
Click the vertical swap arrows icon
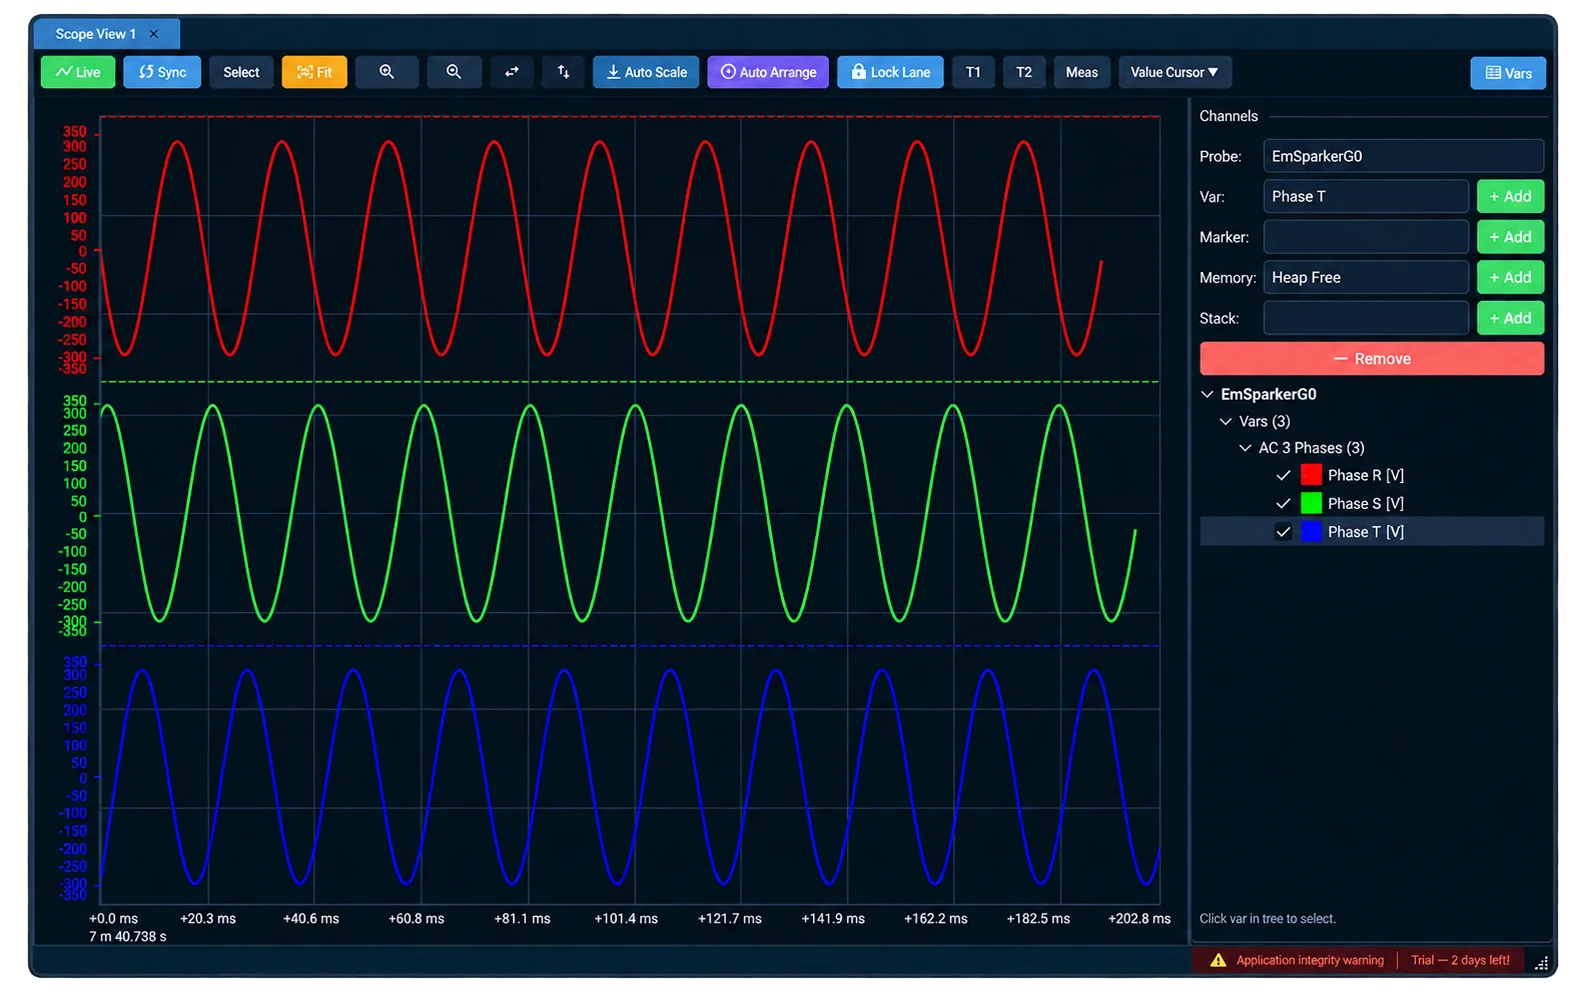click(x=563, y=72)
